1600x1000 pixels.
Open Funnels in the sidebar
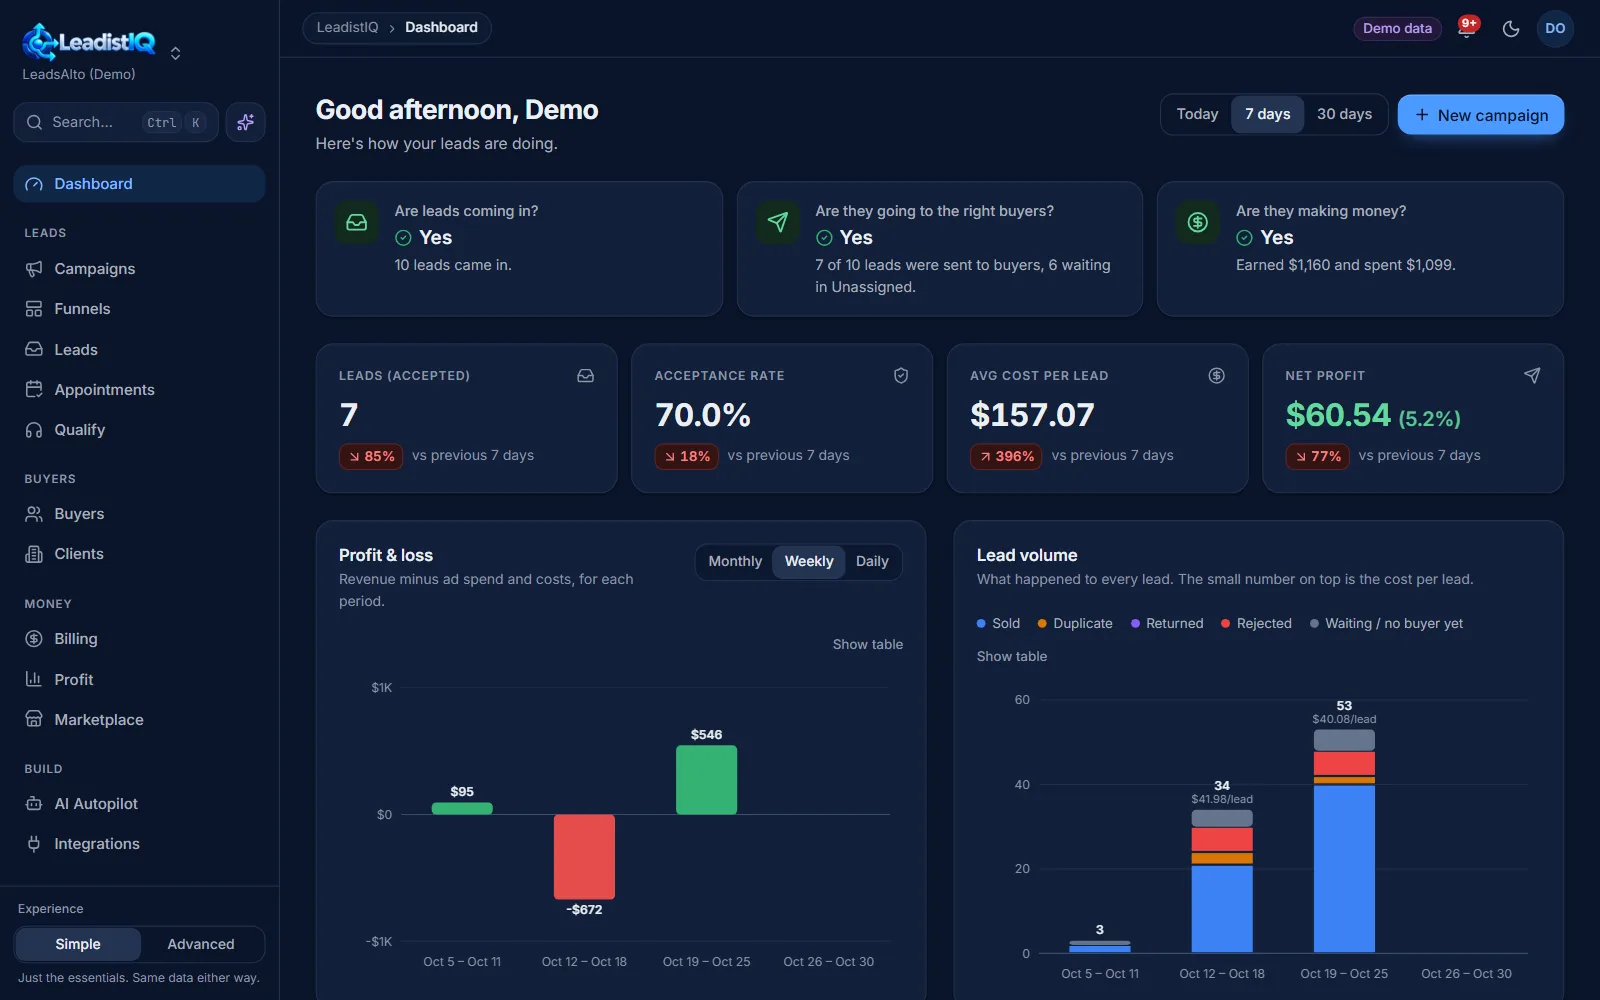click(139, 309)
